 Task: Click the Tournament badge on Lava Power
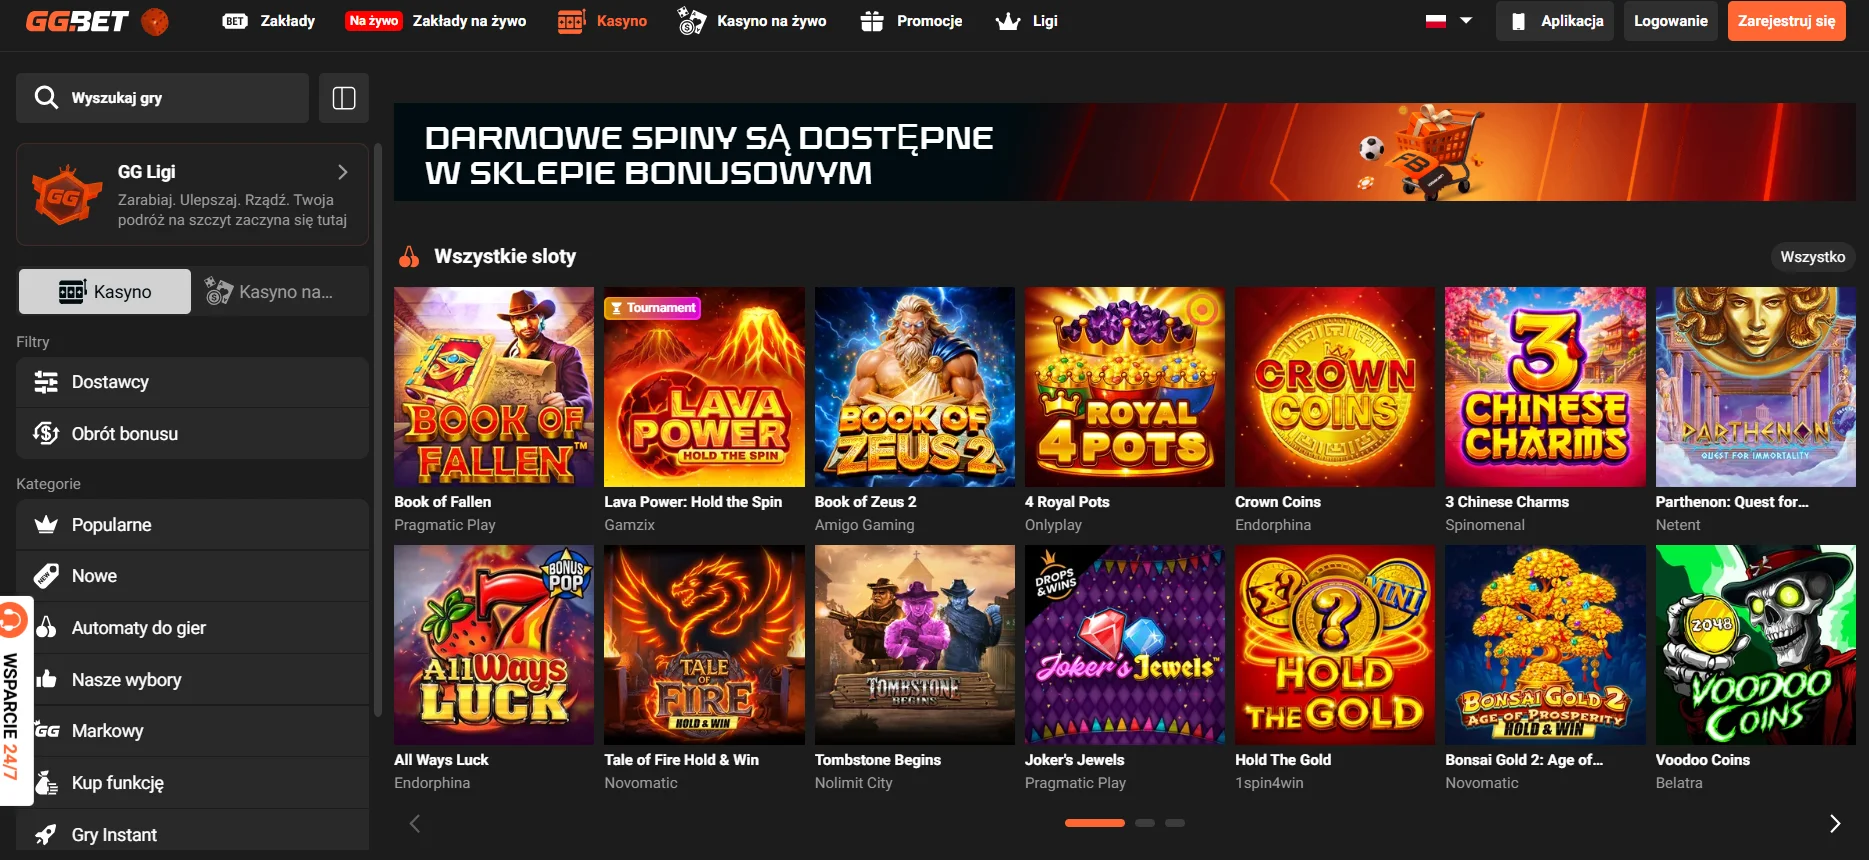coord(653,308)
